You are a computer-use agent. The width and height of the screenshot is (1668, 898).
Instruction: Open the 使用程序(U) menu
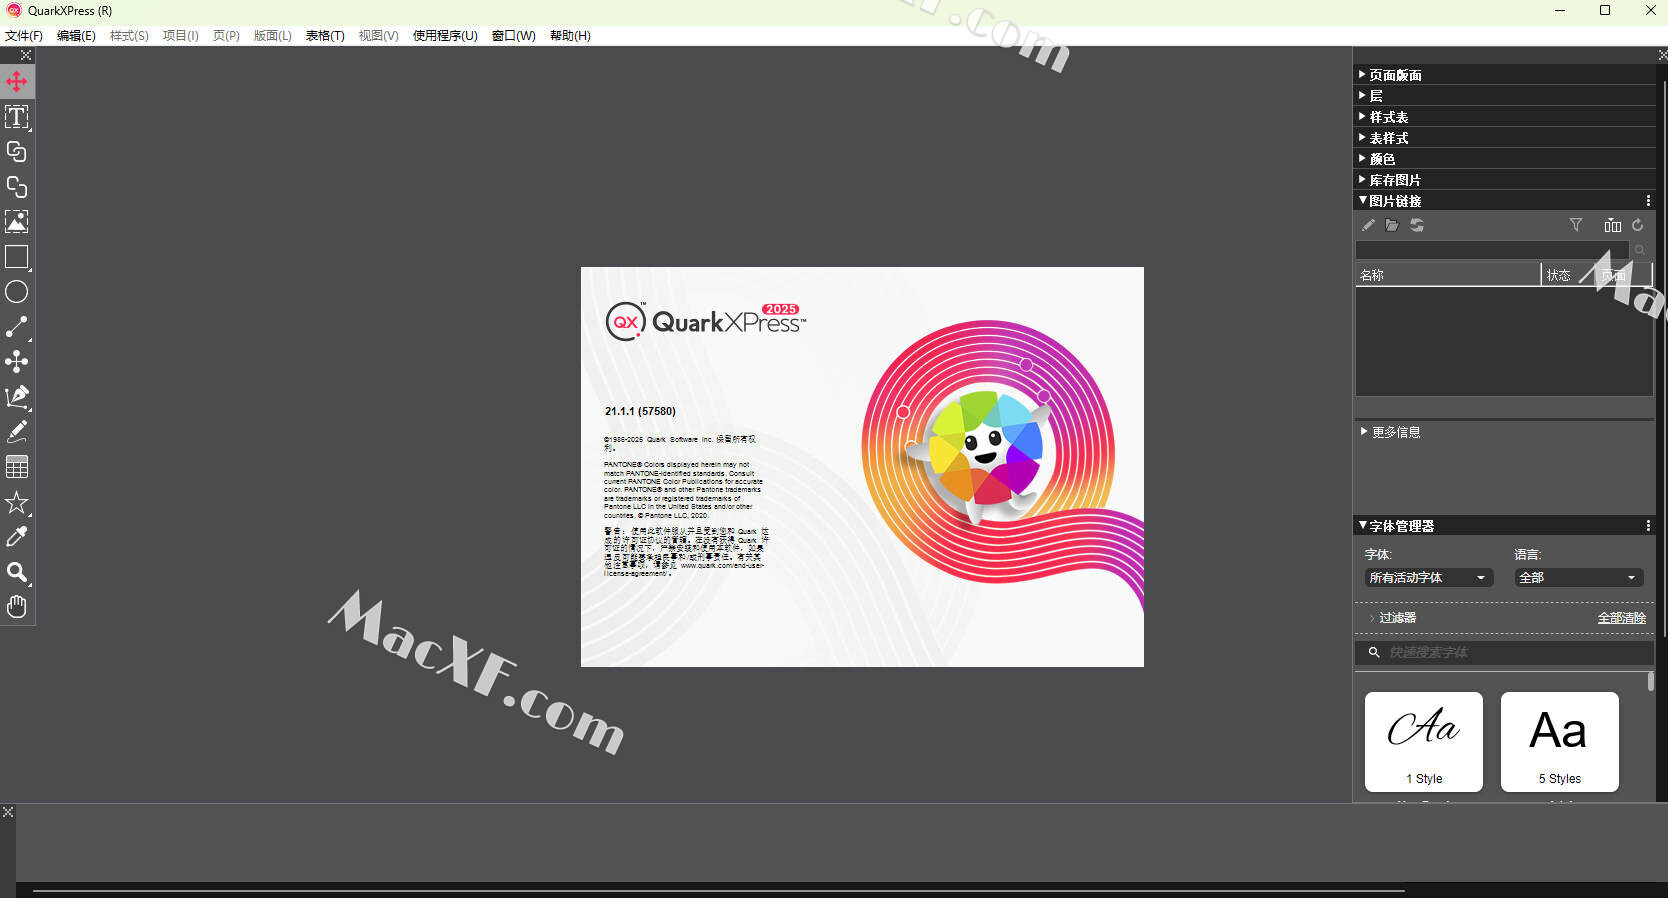(x=445, y=36)
